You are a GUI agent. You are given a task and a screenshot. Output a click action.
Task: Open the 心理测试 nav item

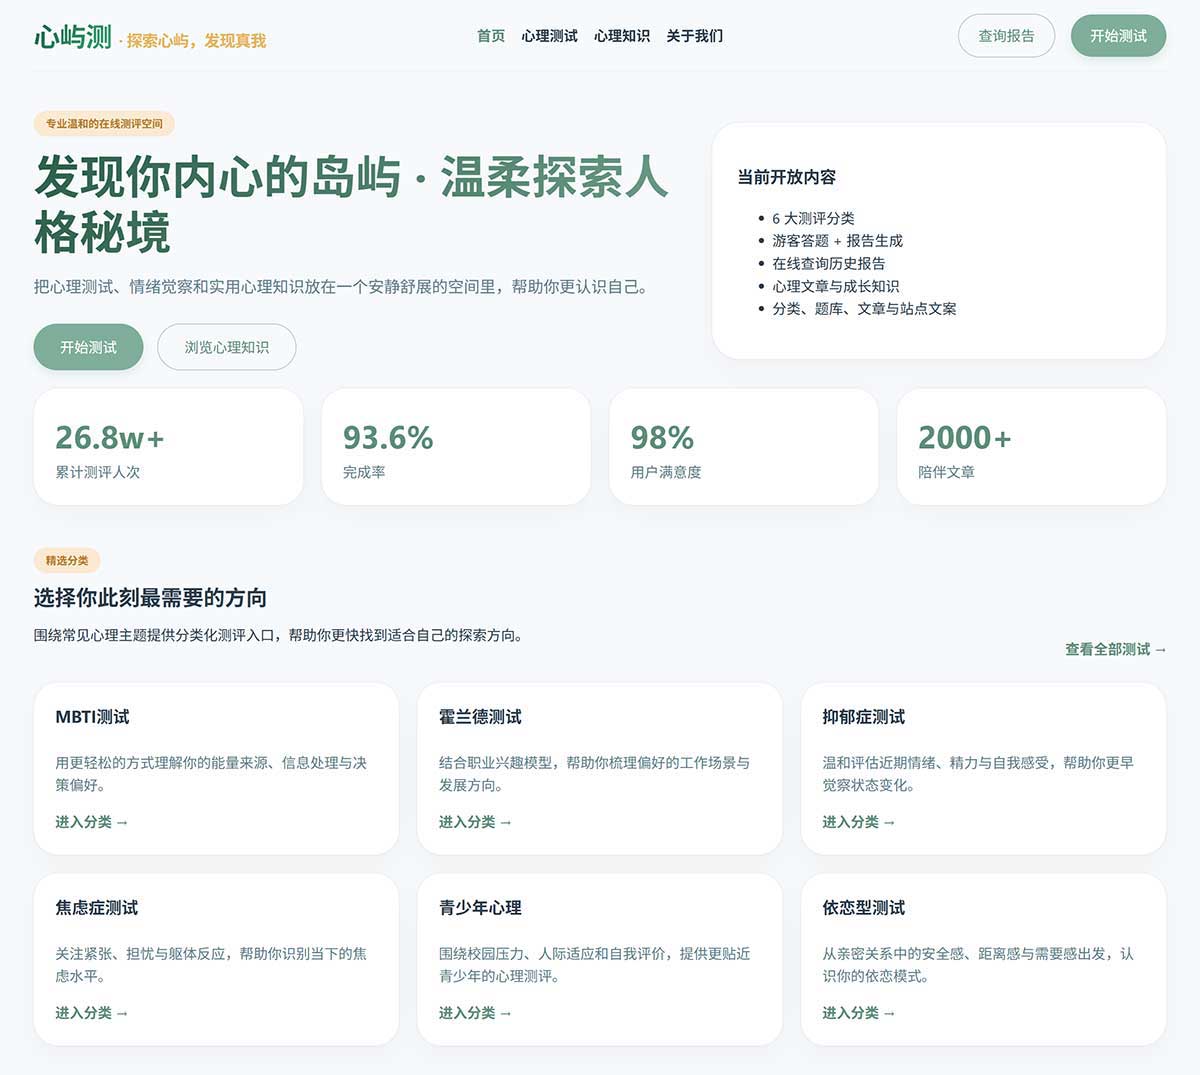[550, 36]
